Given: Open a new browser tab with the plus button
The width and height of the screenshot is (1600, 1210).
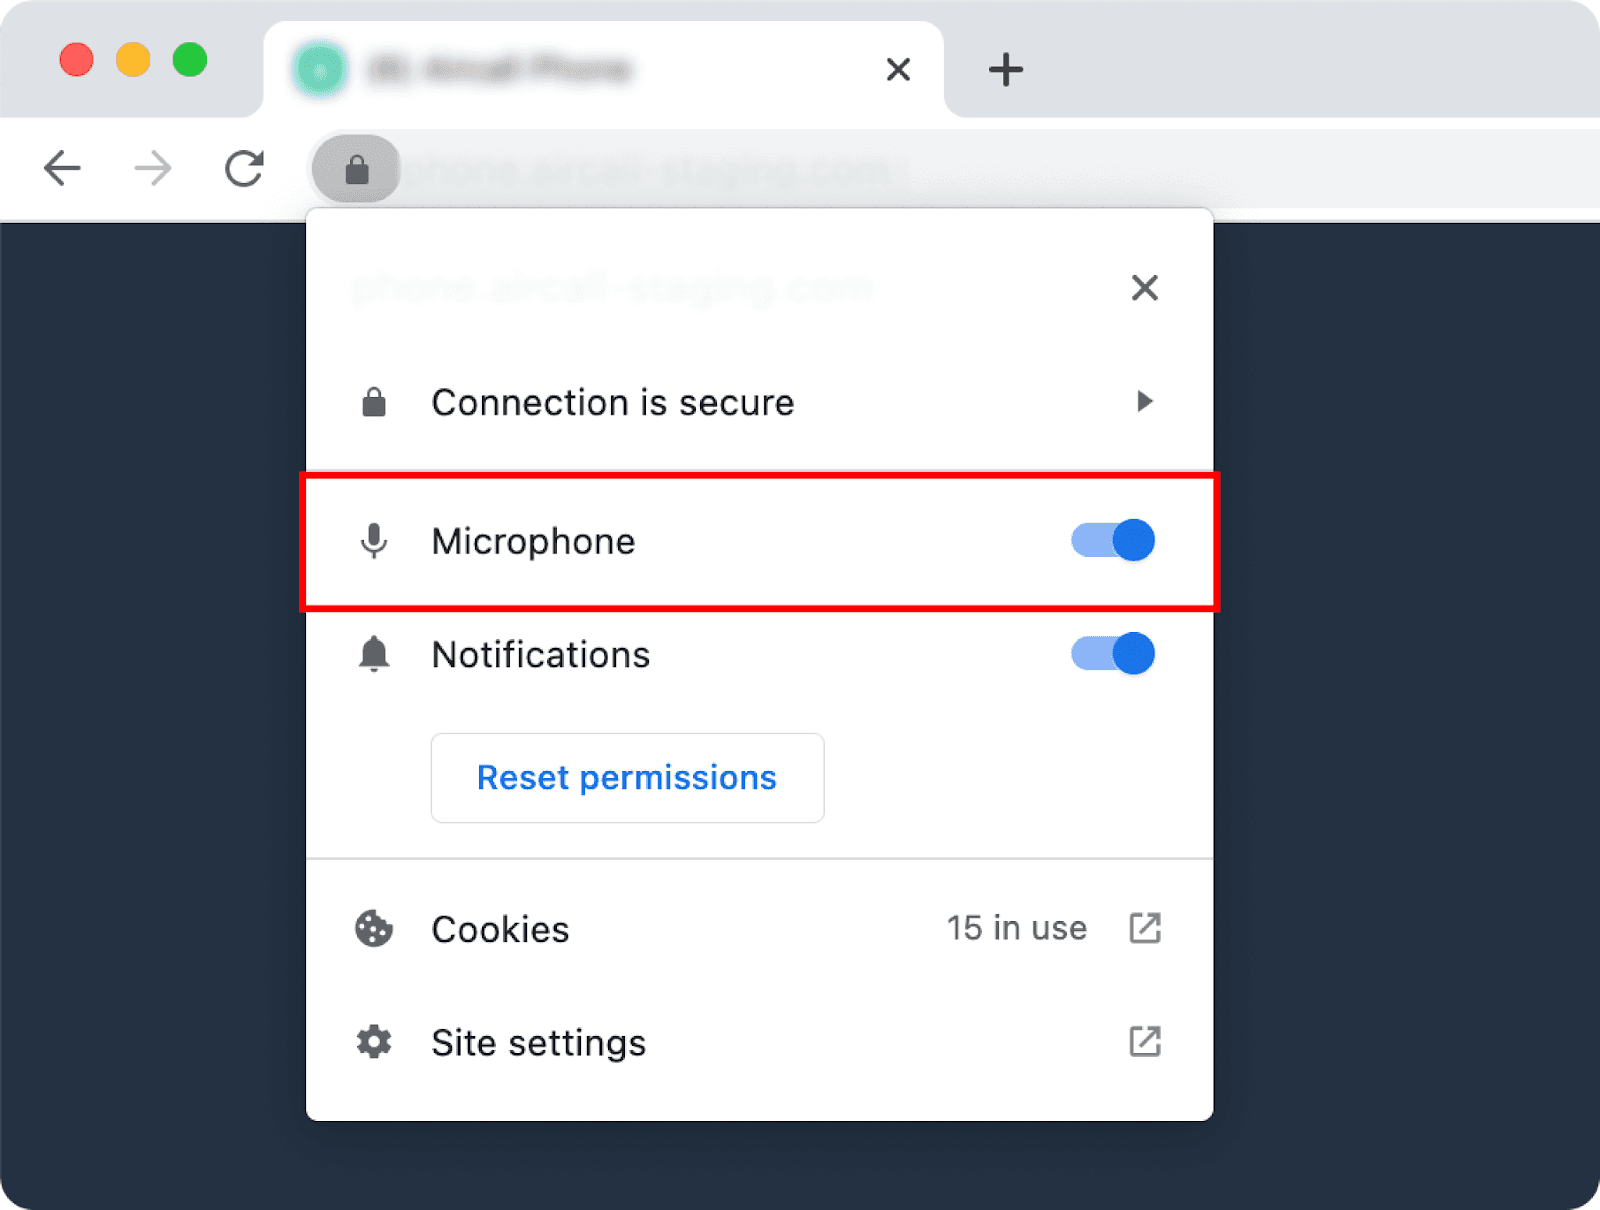Looking at the screenshot, I should 1005,68.
